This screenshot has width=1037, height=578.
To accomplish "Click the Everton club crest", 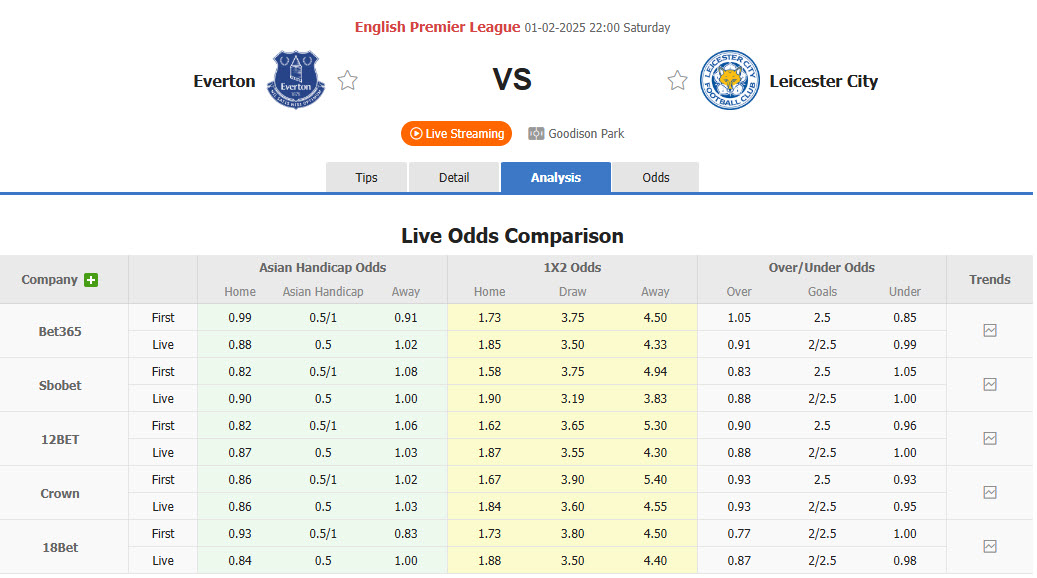I will (x=295, y=80).
